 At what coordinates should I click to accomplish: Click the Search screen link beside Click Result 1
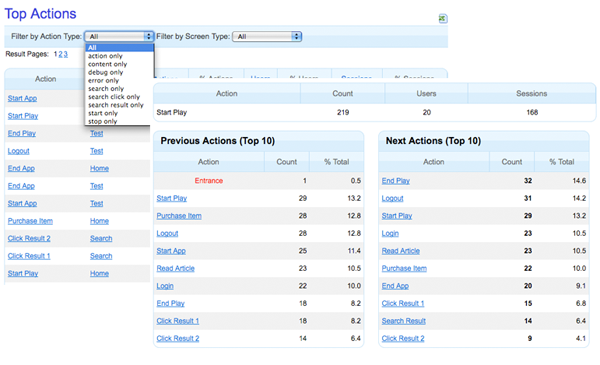coord(101,256)
